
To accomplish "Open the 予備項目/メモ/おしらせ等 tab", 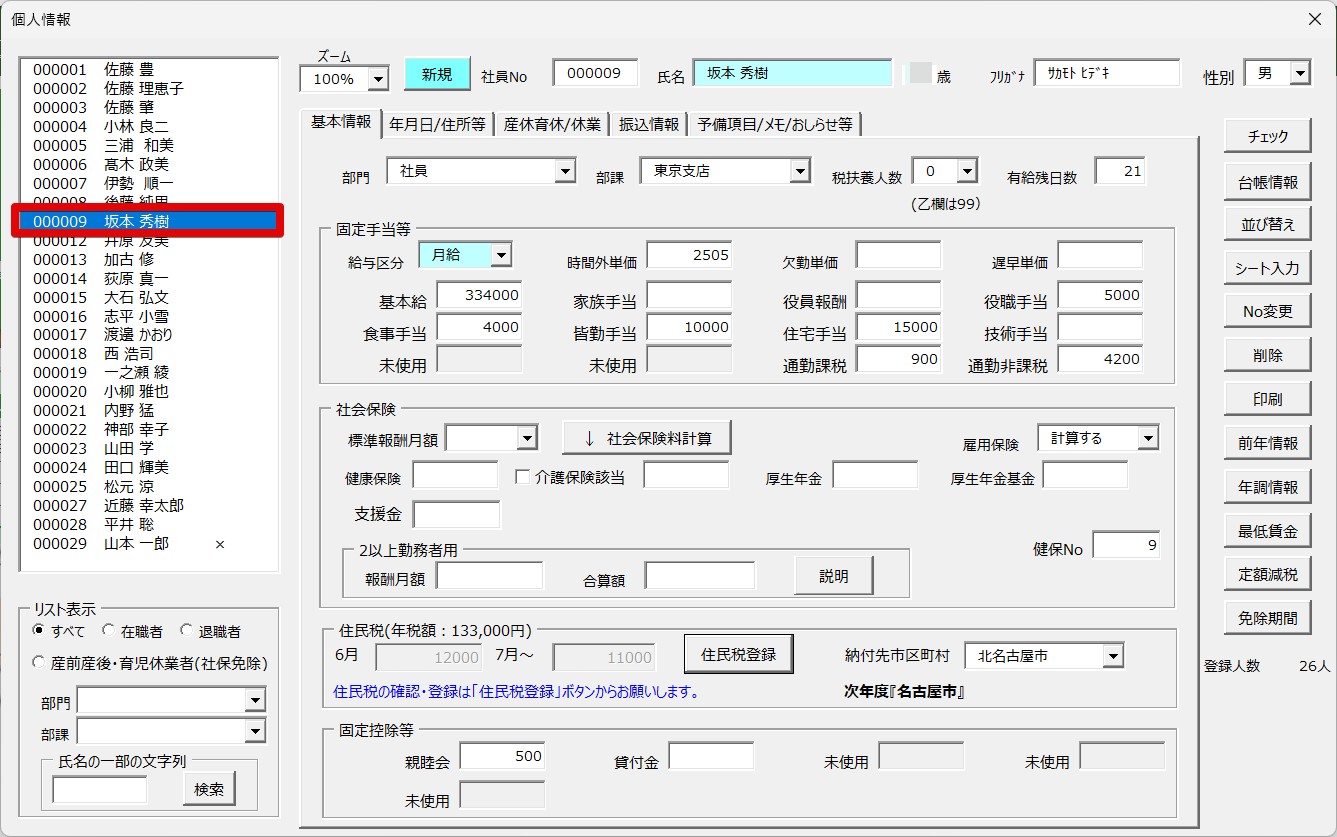I will pos(775,124).
